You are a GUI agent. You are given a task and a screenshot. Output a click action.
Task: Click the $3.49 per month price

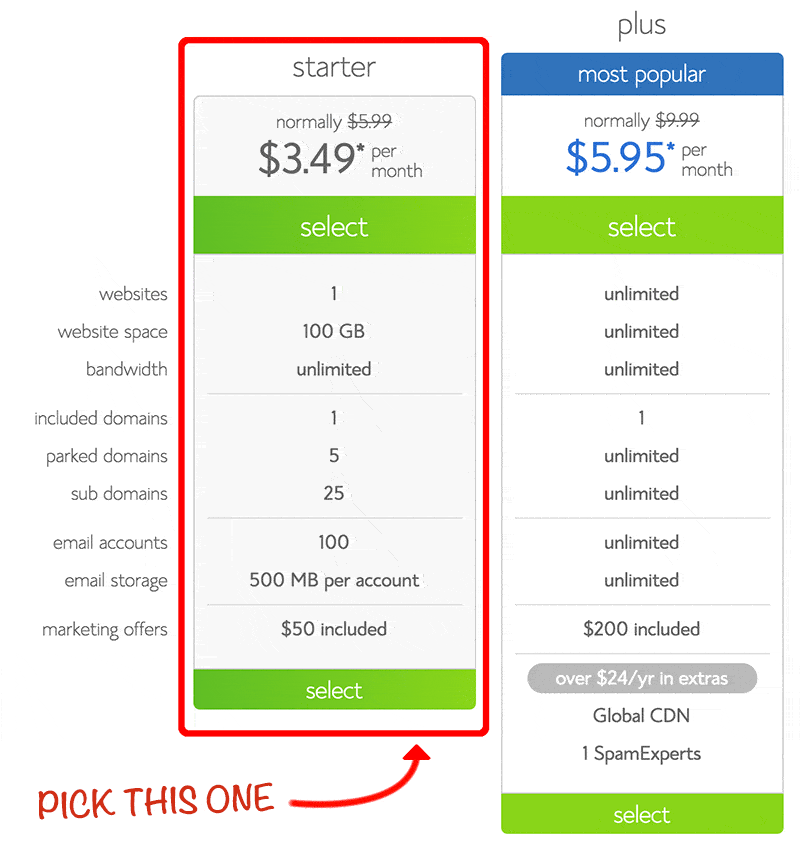click(x=340, y=158)
